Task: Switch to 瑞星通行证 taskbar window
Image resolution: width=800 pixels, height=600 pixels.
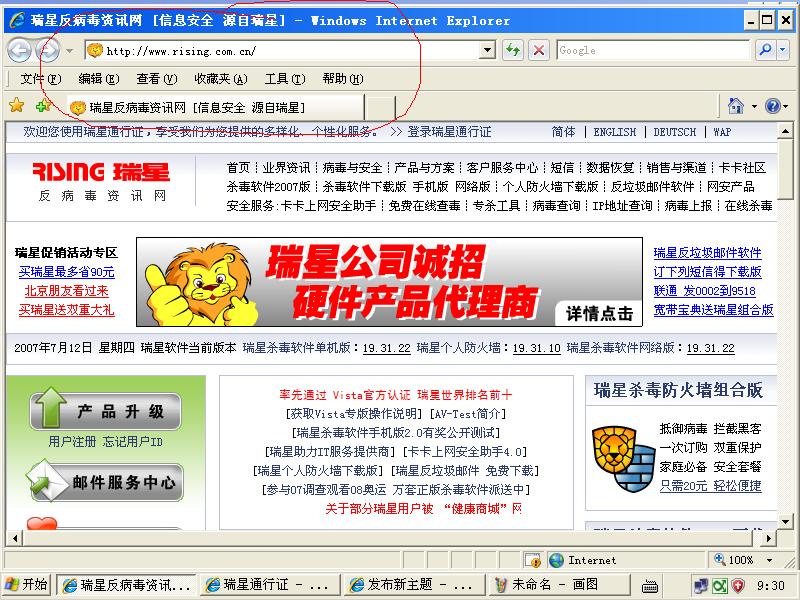Action: point(269,585)
